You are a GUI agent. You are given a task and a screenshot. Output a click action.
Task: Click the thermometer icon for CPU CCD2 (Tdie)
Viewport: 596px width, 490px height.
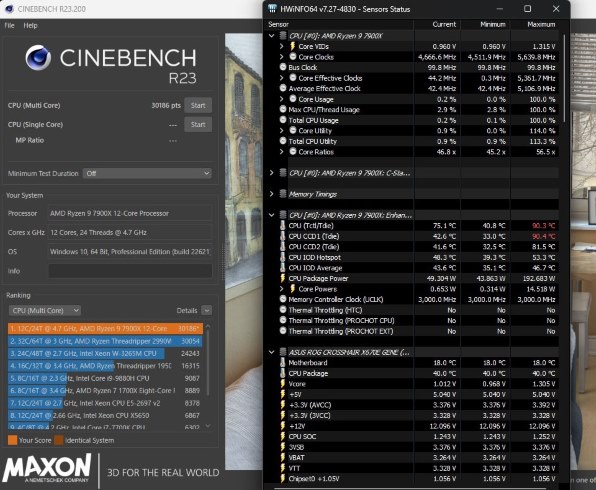[283, 246]
